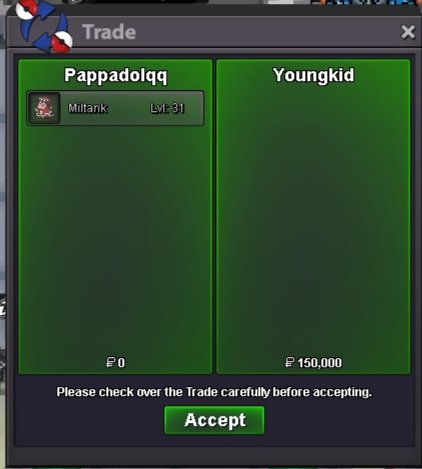Accept the trade
422x469 pixels.
coord(214,420)
